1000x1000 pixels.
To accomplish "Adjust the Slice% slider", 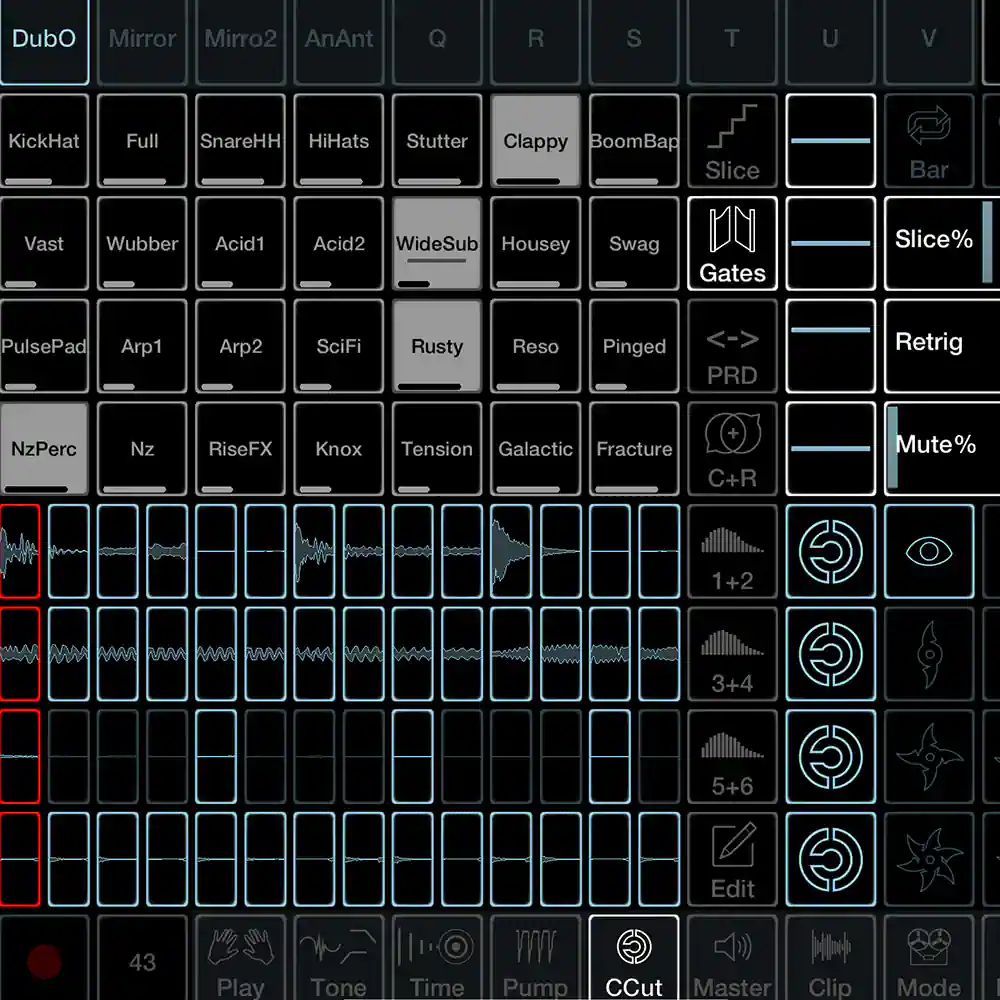I will coord(942,244).
